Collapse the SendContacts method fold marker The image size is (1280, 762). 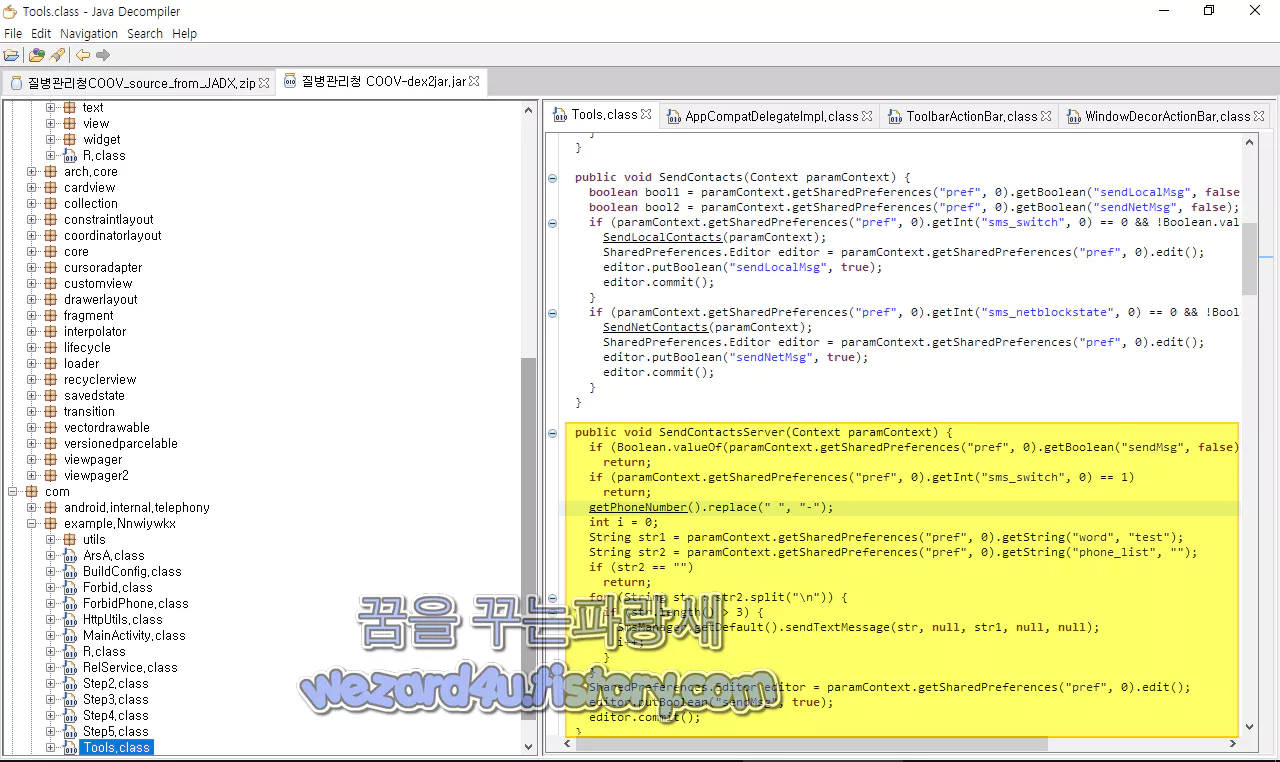(552, 178)
